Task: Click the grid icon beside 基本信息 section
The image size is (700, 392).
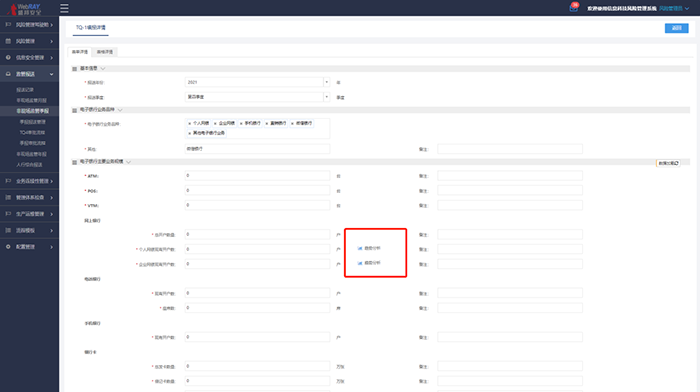Action: click(x=75, y=69)
